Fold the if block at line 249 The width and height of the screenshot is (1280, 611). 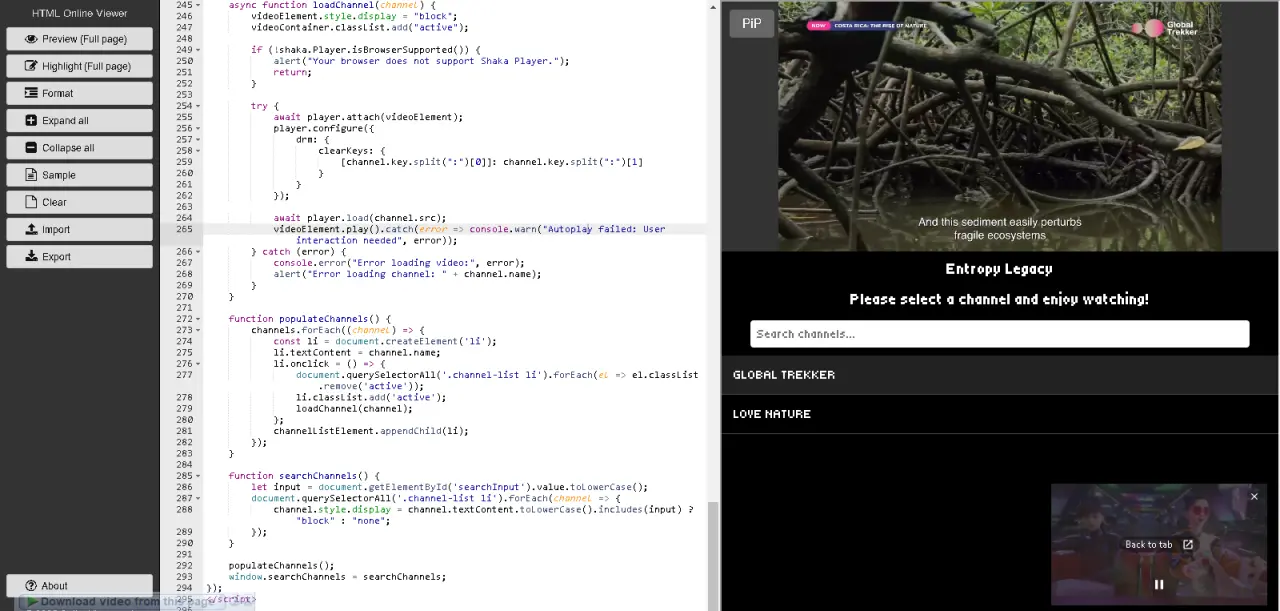click(198, 50)
